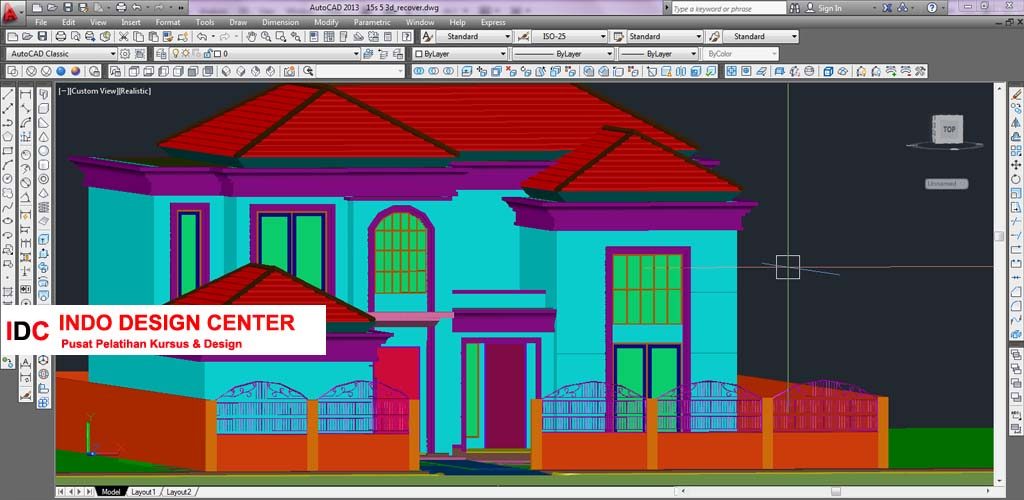Open the Unnamed coordinate system dropdown
The image size is (1024, 500).
947,184
